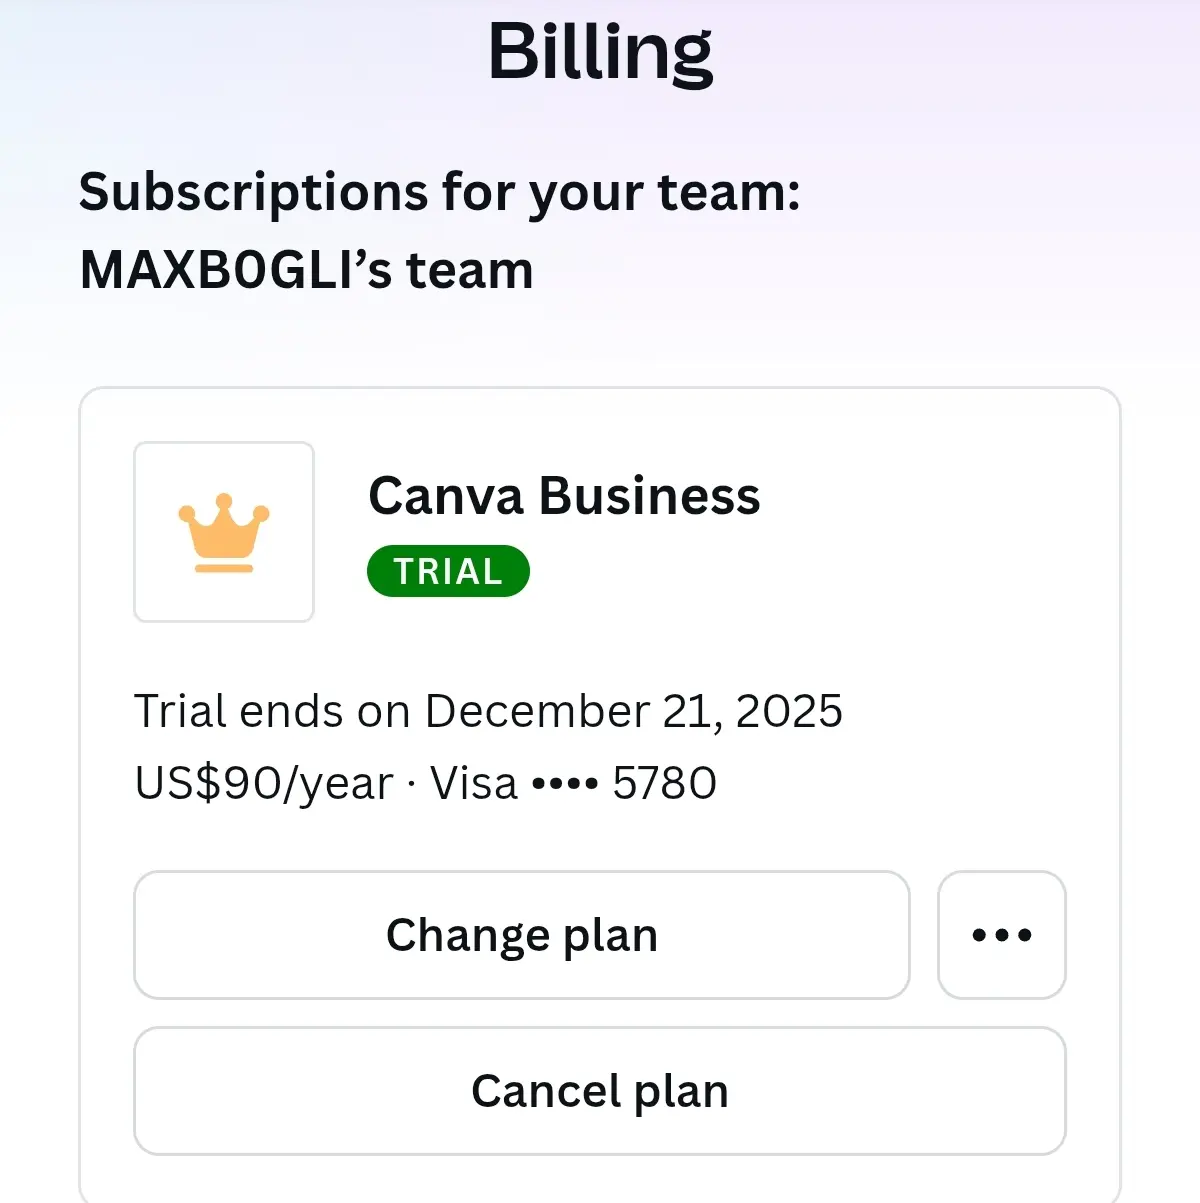Click the US$90/year price text

pyautogui.click(x=264, y=784)
